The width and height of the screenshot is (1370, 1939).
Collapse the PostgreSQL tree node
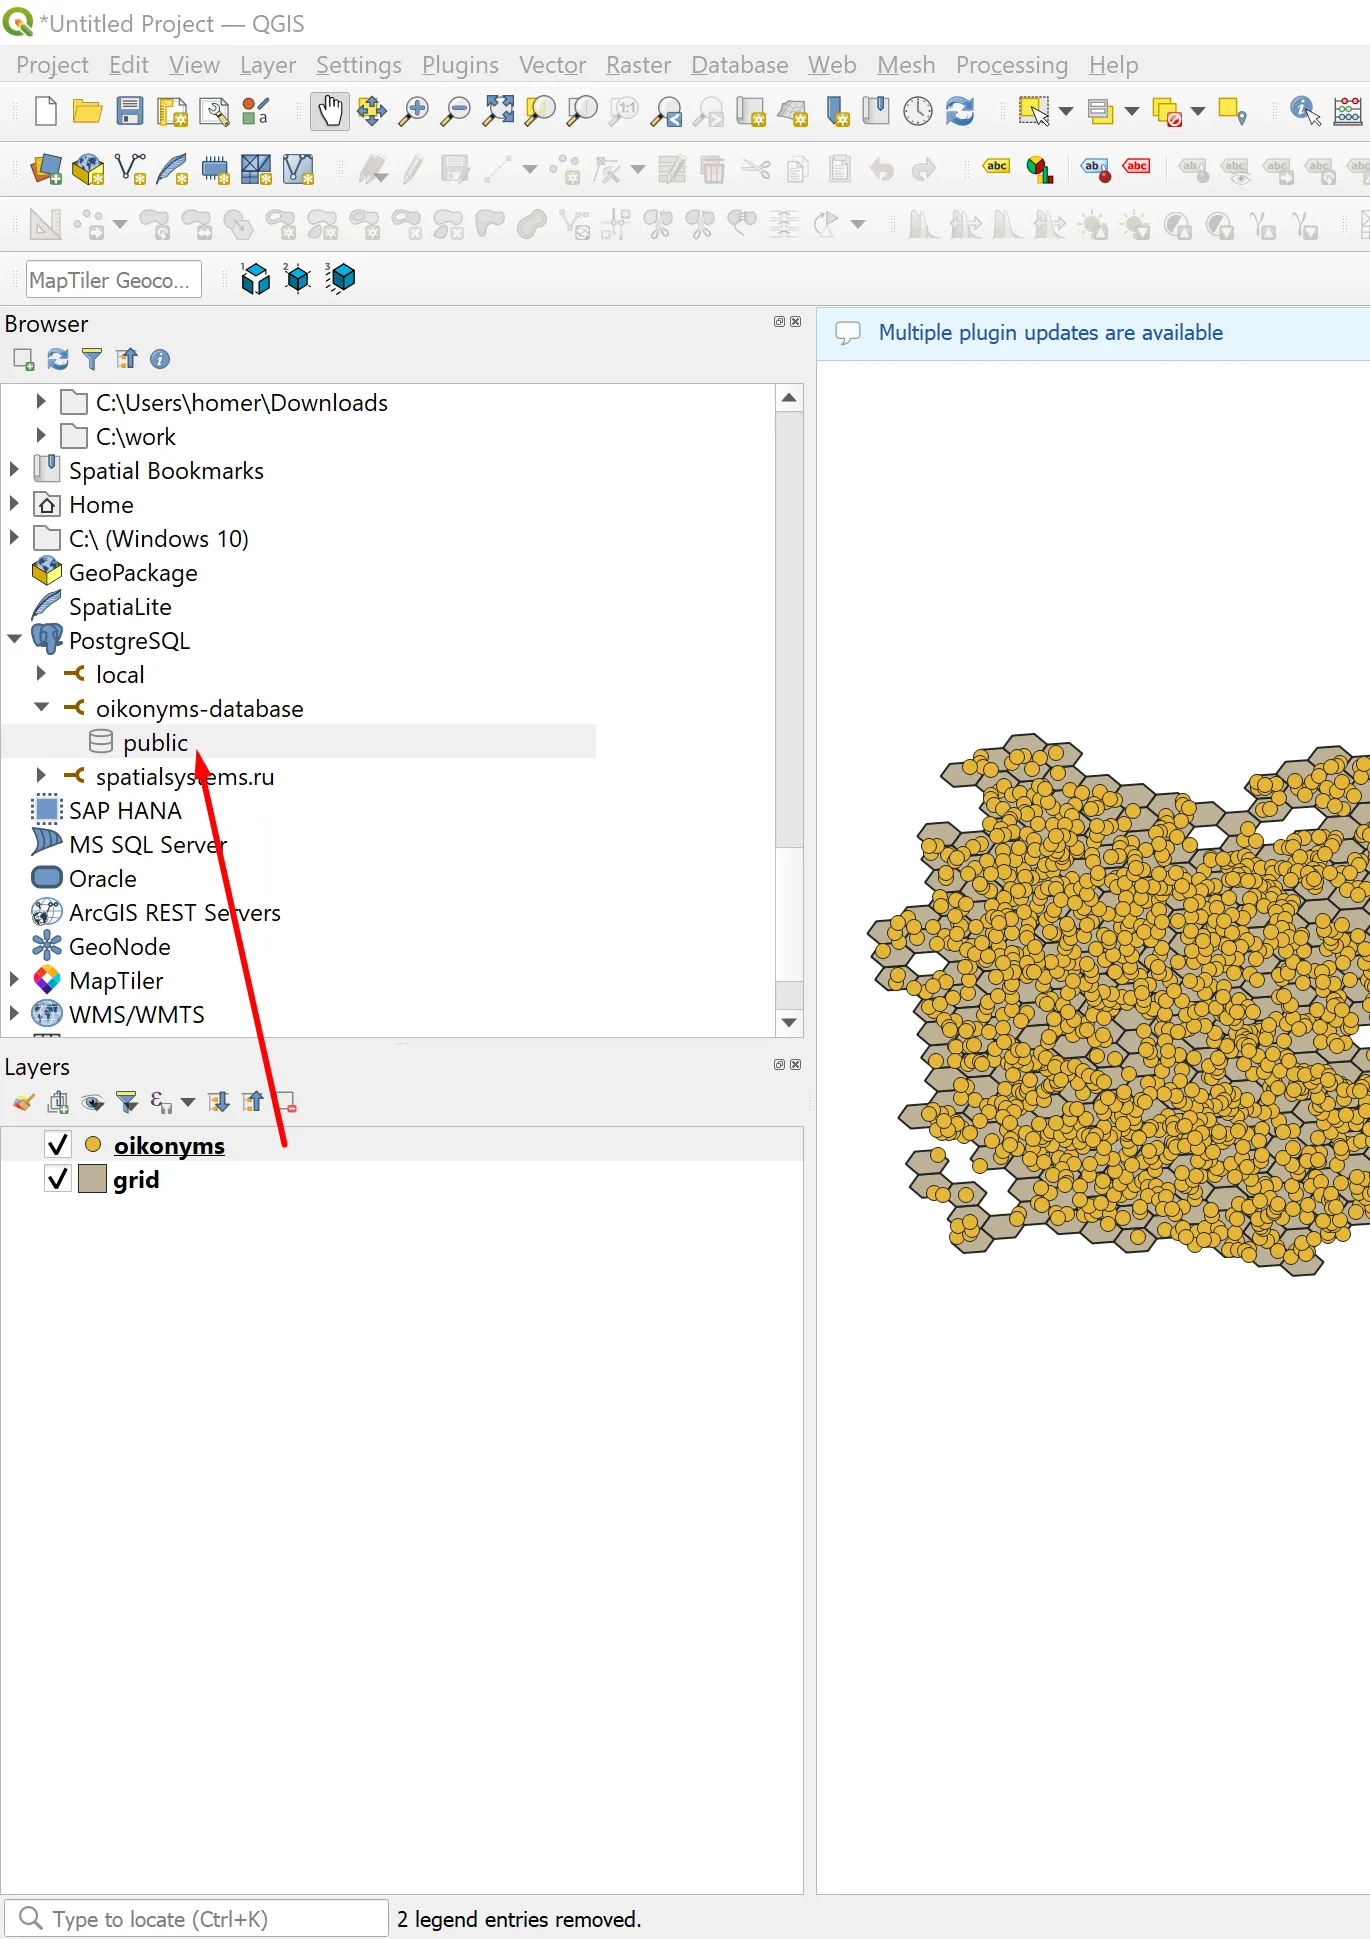pos(15,639)
